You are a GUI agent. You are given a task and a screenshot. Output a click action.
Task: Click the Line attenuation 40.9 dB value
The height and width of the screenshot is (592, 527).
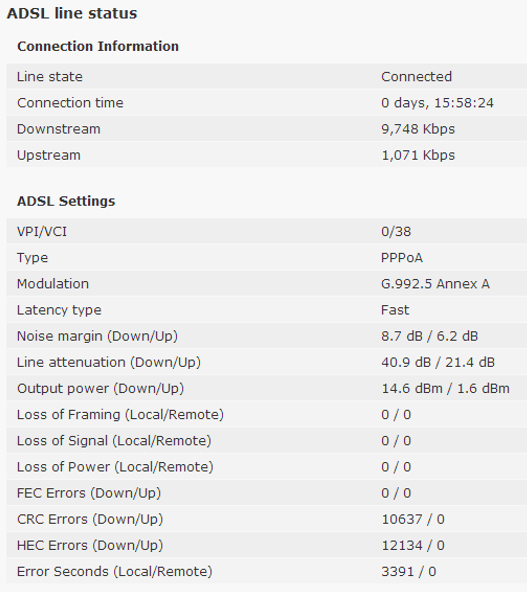tap(406, 362)
